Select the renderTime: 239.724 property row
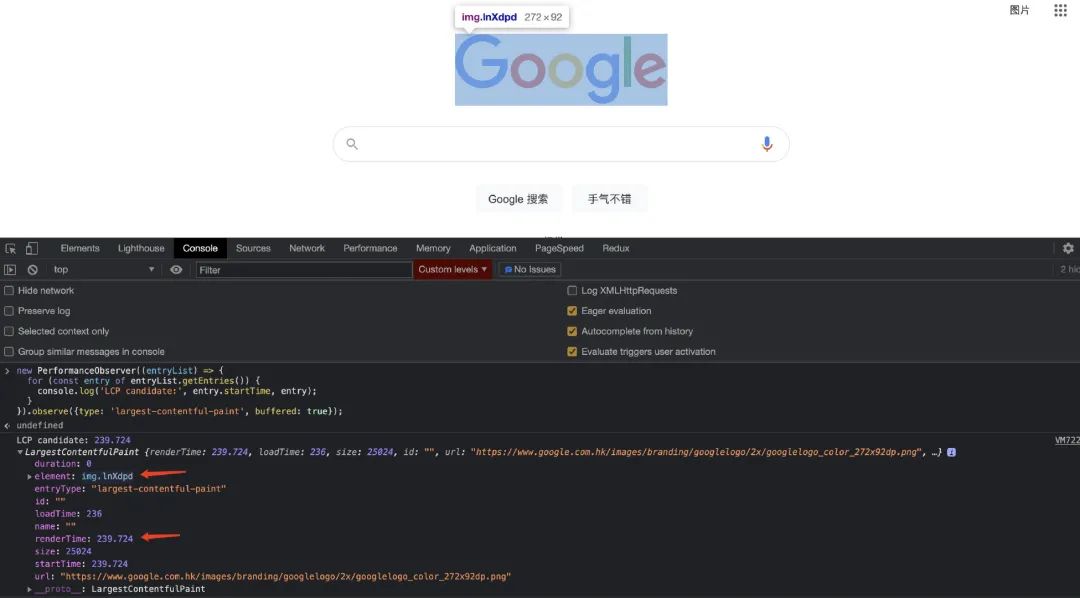This screenshot has height=598, width=1080. pyautogui.click(x=84, y=539)
